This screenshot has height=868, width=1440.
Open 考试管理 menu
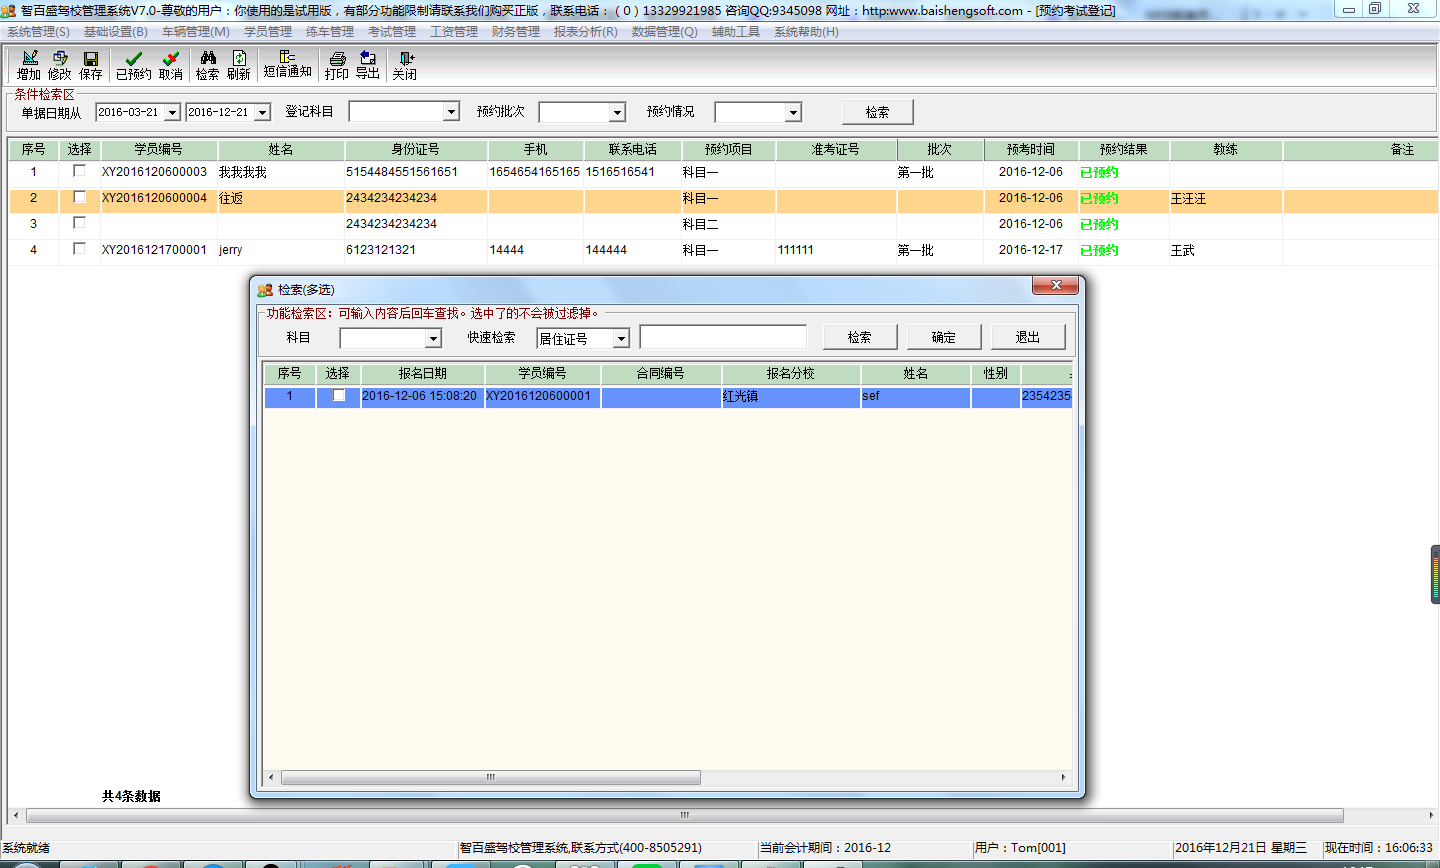[x=392, y=32]
